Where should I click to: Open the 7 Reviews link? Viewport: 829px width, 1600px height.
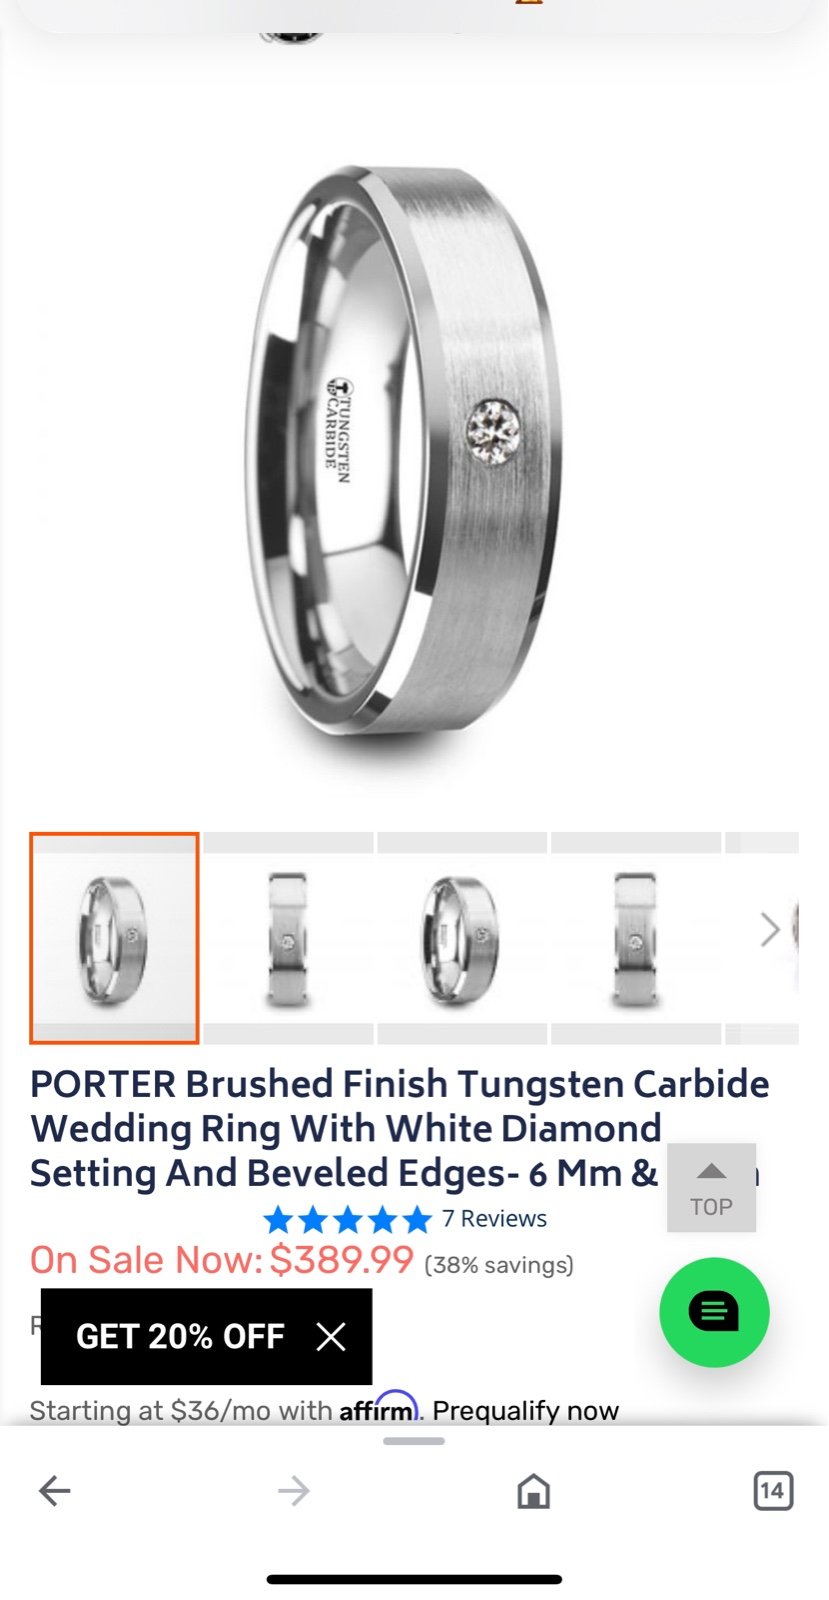(494, 1219)
